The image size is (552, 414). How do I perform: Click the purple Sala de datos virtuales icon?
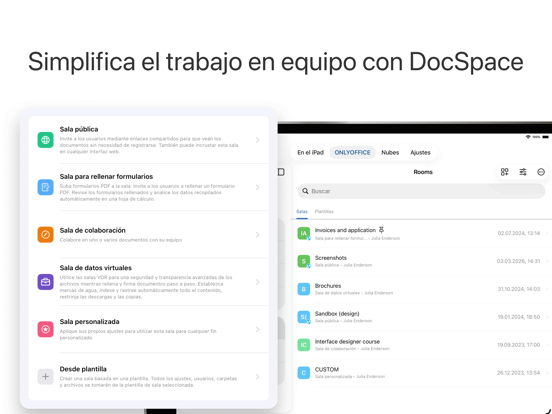click(x=45, y=282)
